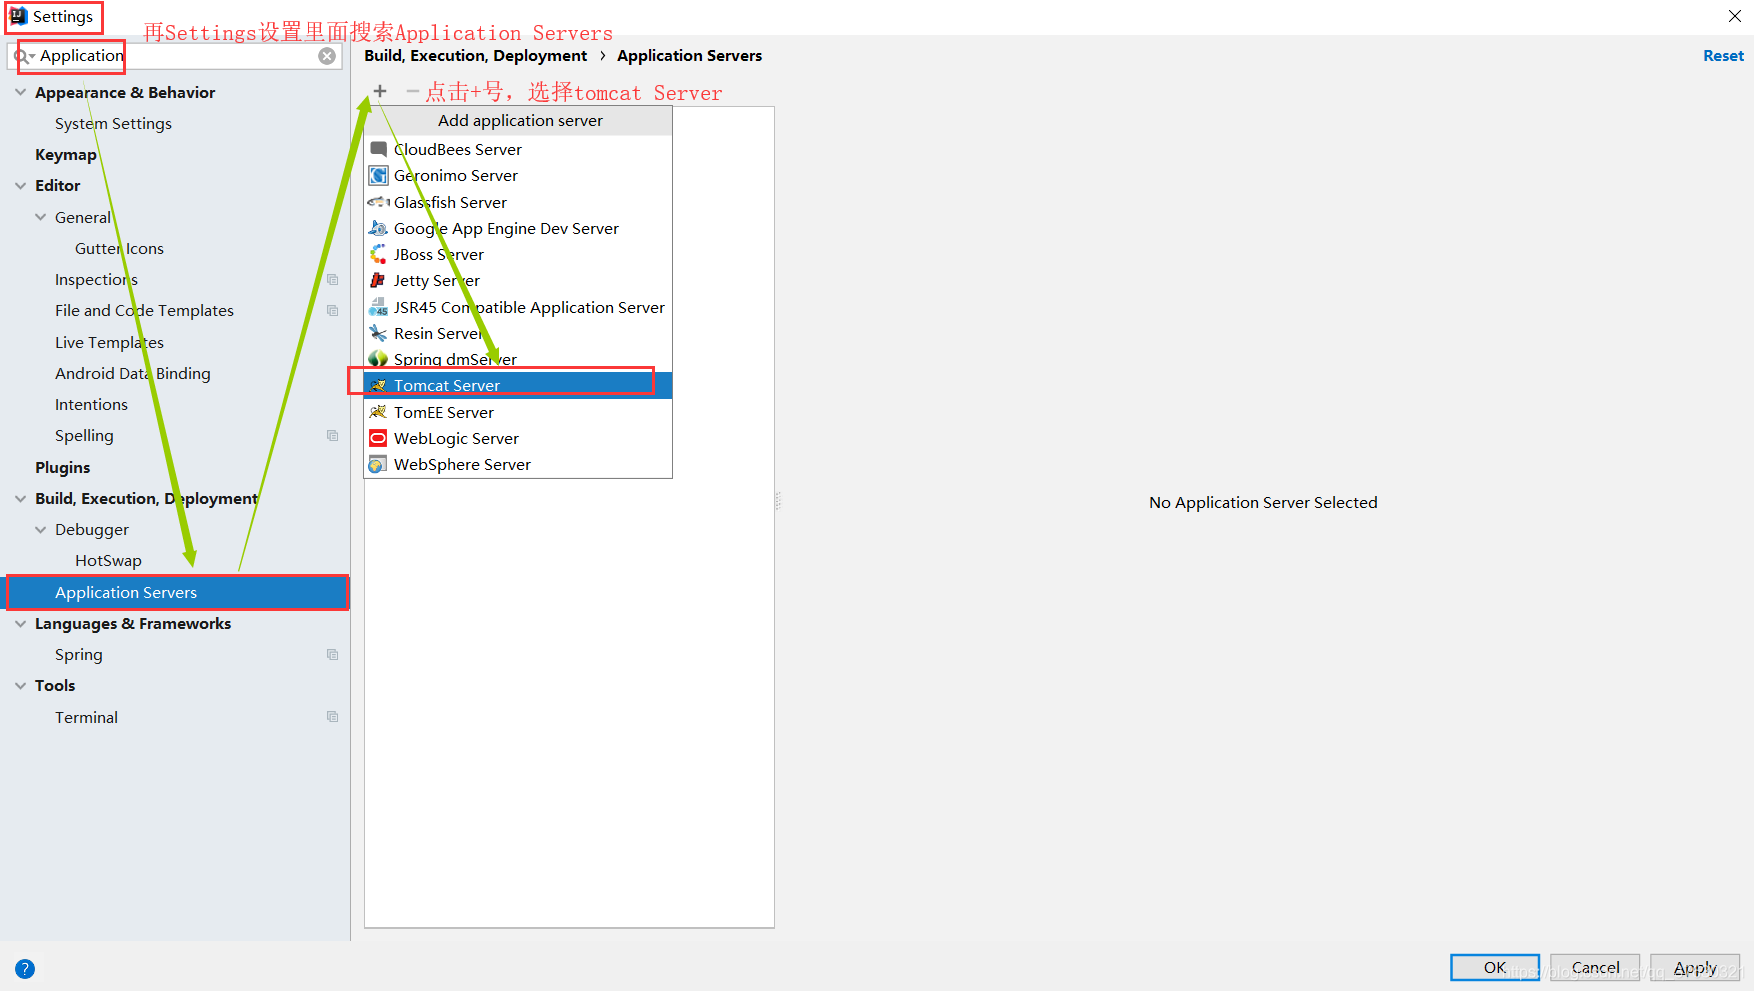Click the WebSphere Server icon
The height and width of the screenshot is (991, 1754).
[378, 464]
